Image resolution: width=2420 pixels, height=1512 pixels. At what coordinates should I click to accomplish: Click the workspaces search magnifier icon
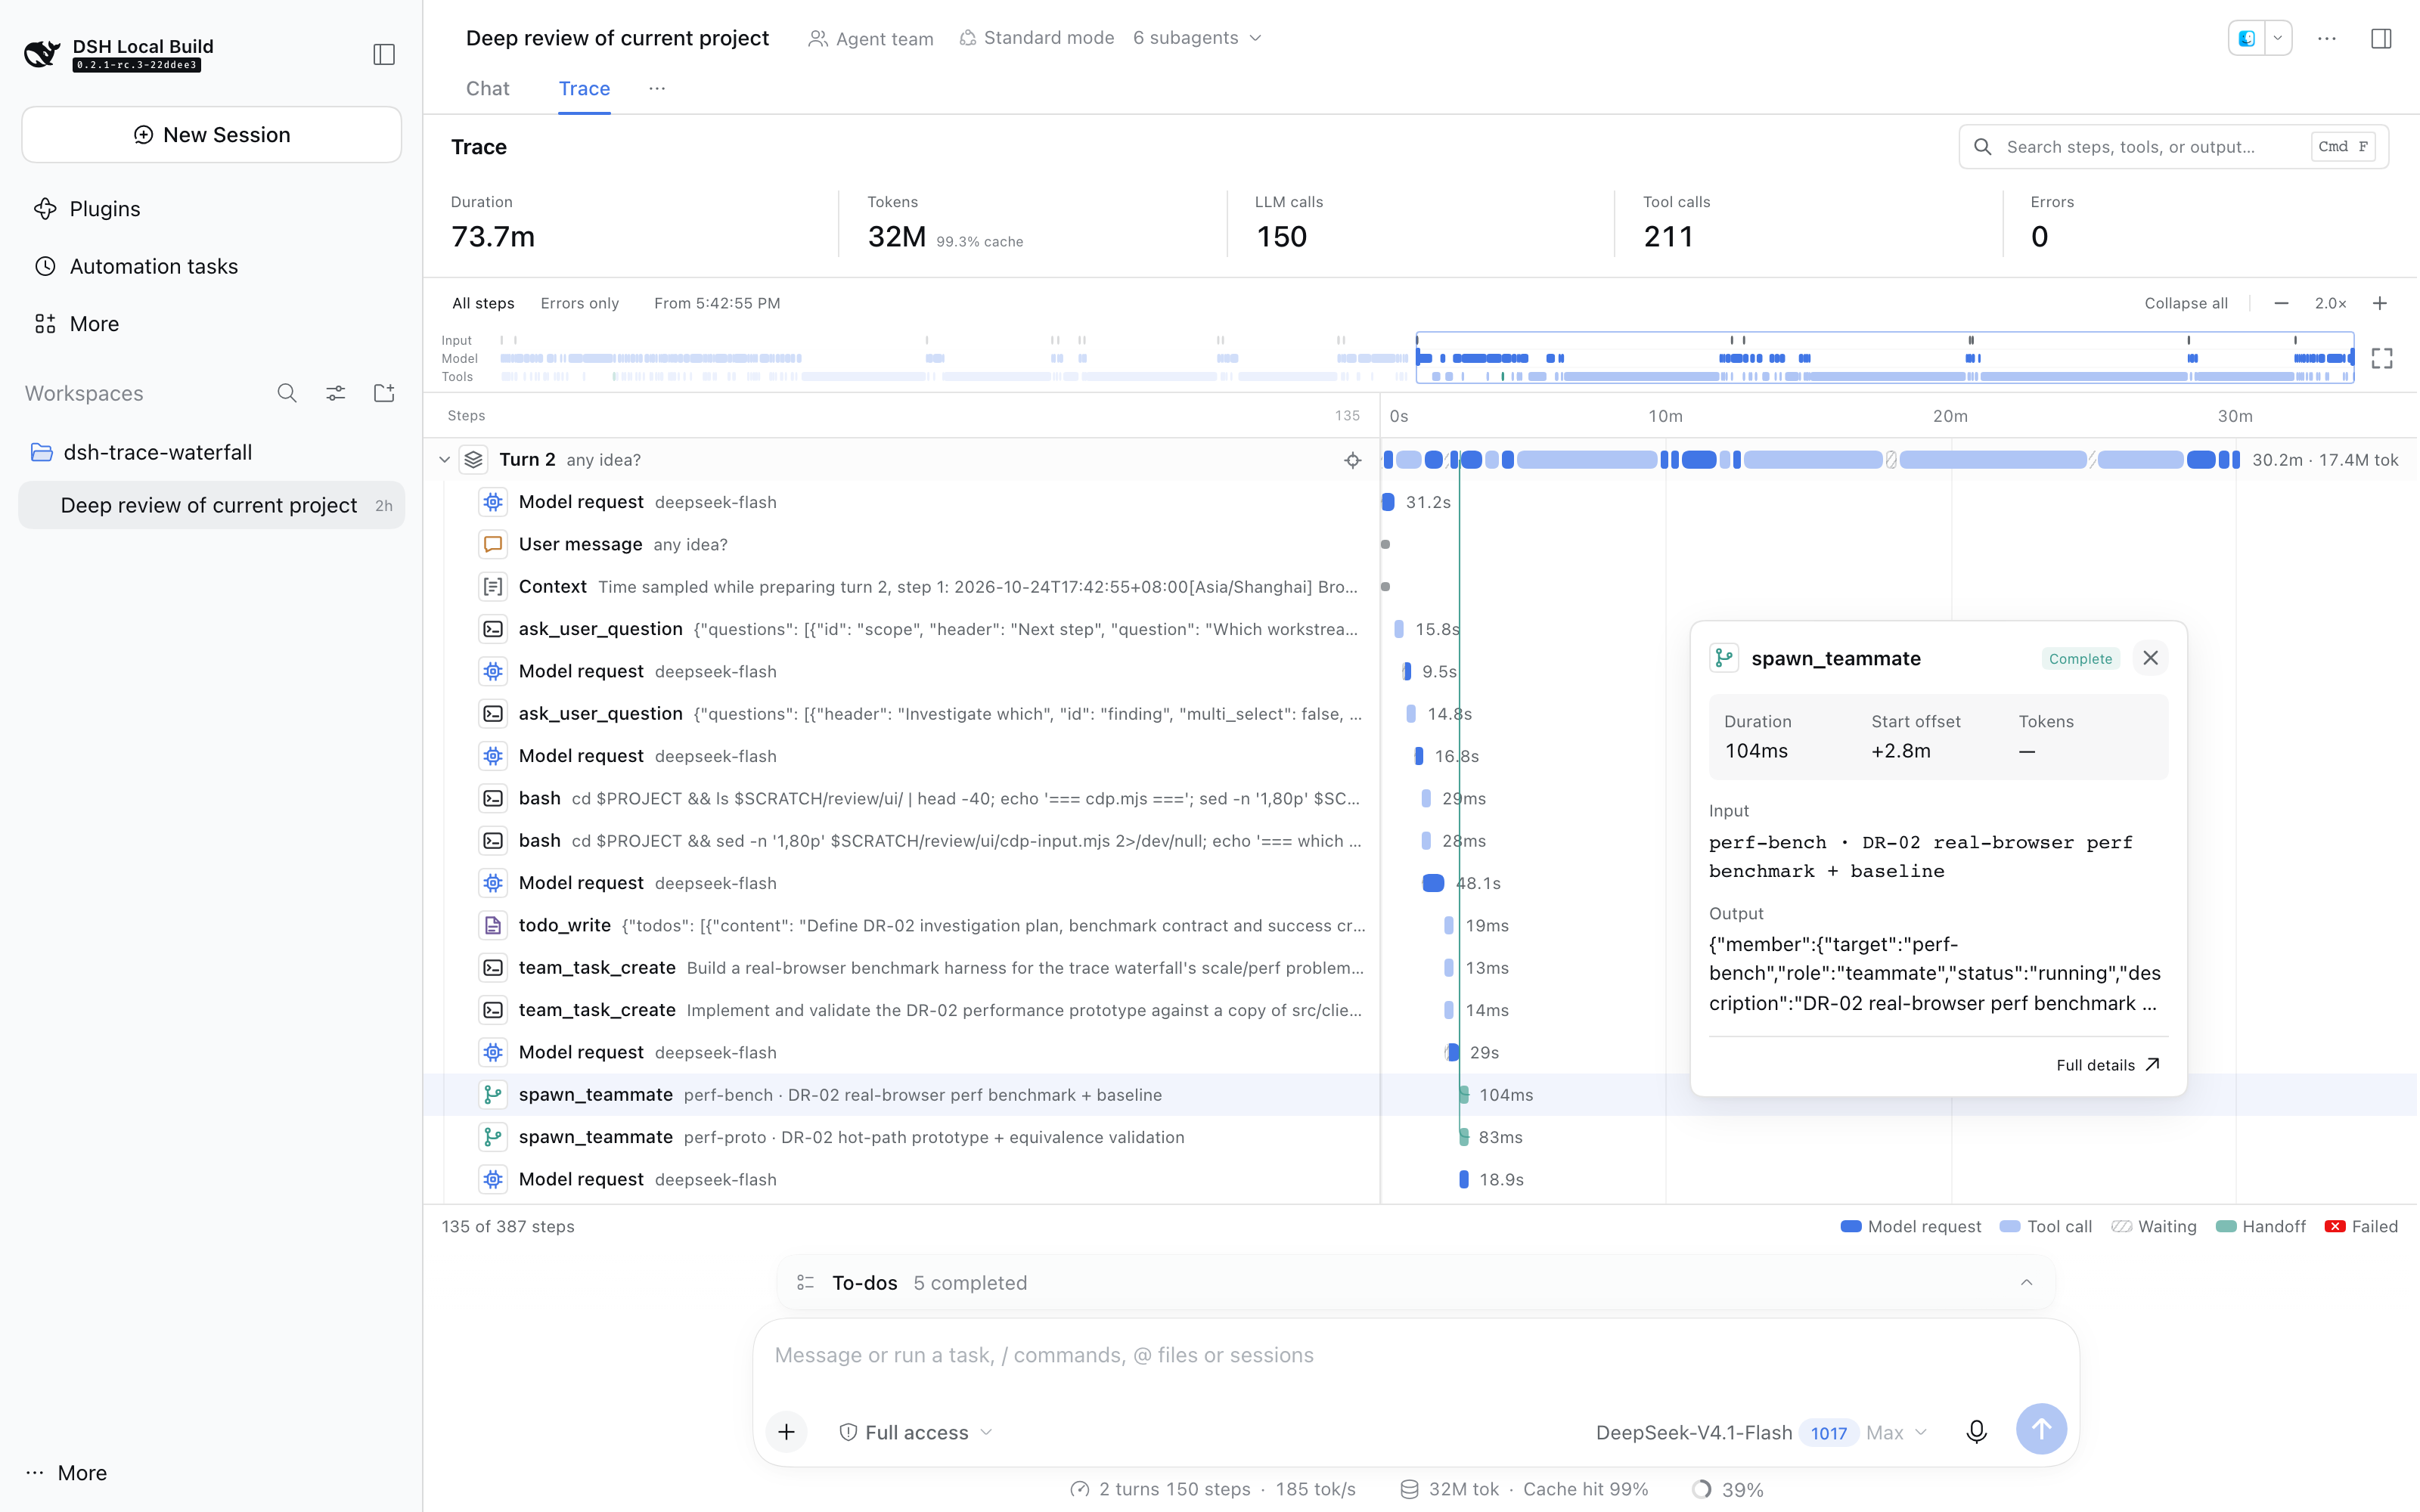[x=287, y=393]
